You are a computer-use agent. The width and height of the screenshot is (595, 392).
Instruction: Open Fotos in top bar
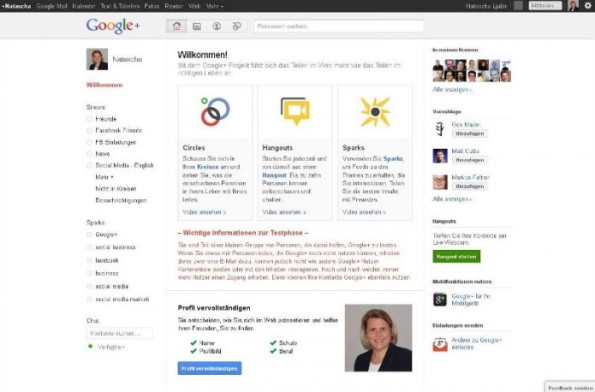[152, 6]
